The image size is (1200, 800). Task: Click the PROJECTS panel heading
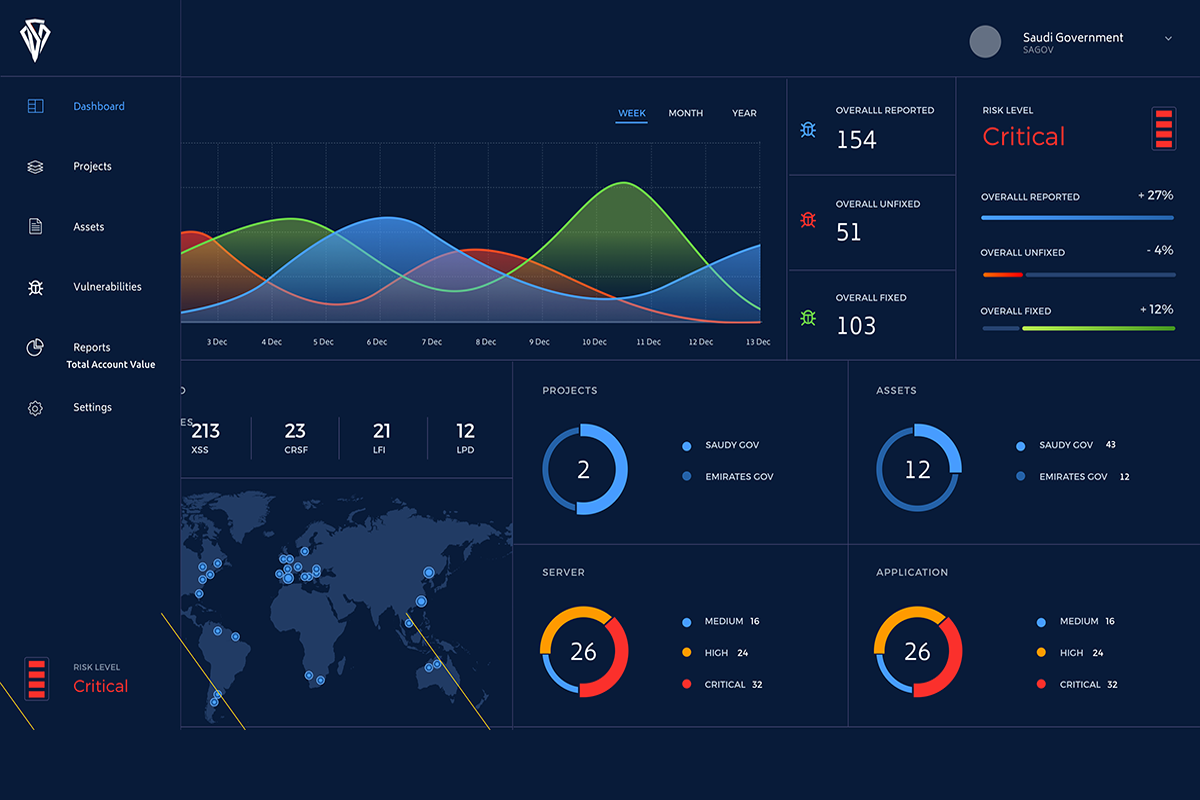pos(569,391)
